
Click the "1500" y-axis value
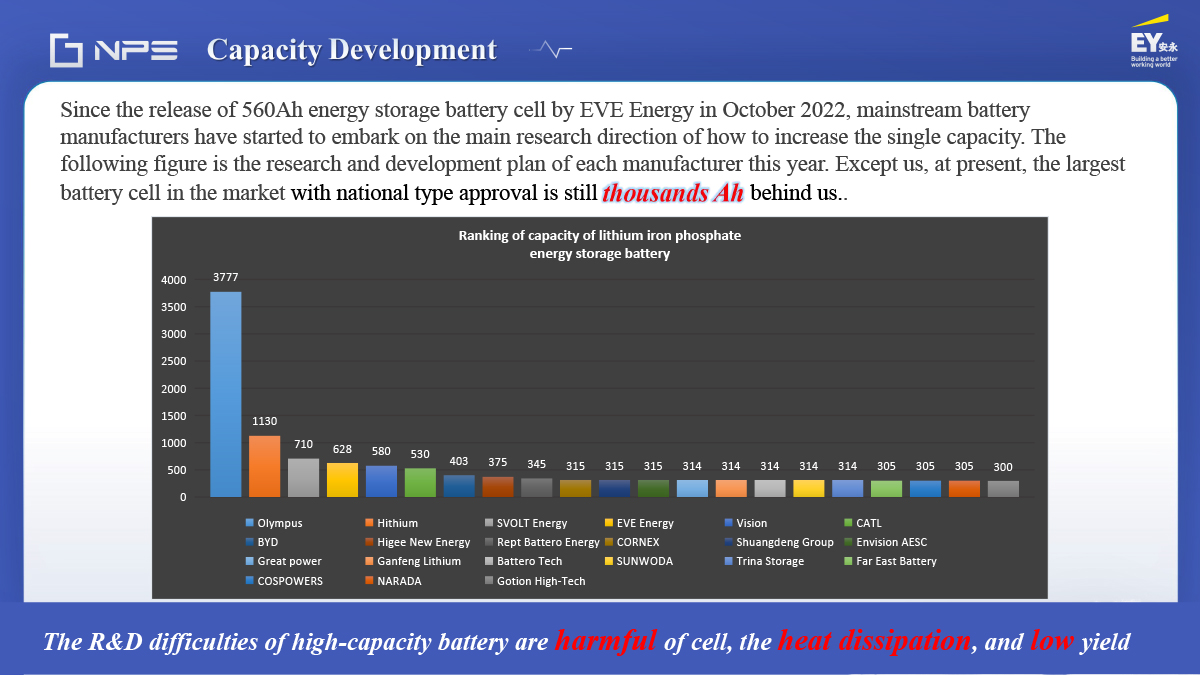tap(174, 416)
